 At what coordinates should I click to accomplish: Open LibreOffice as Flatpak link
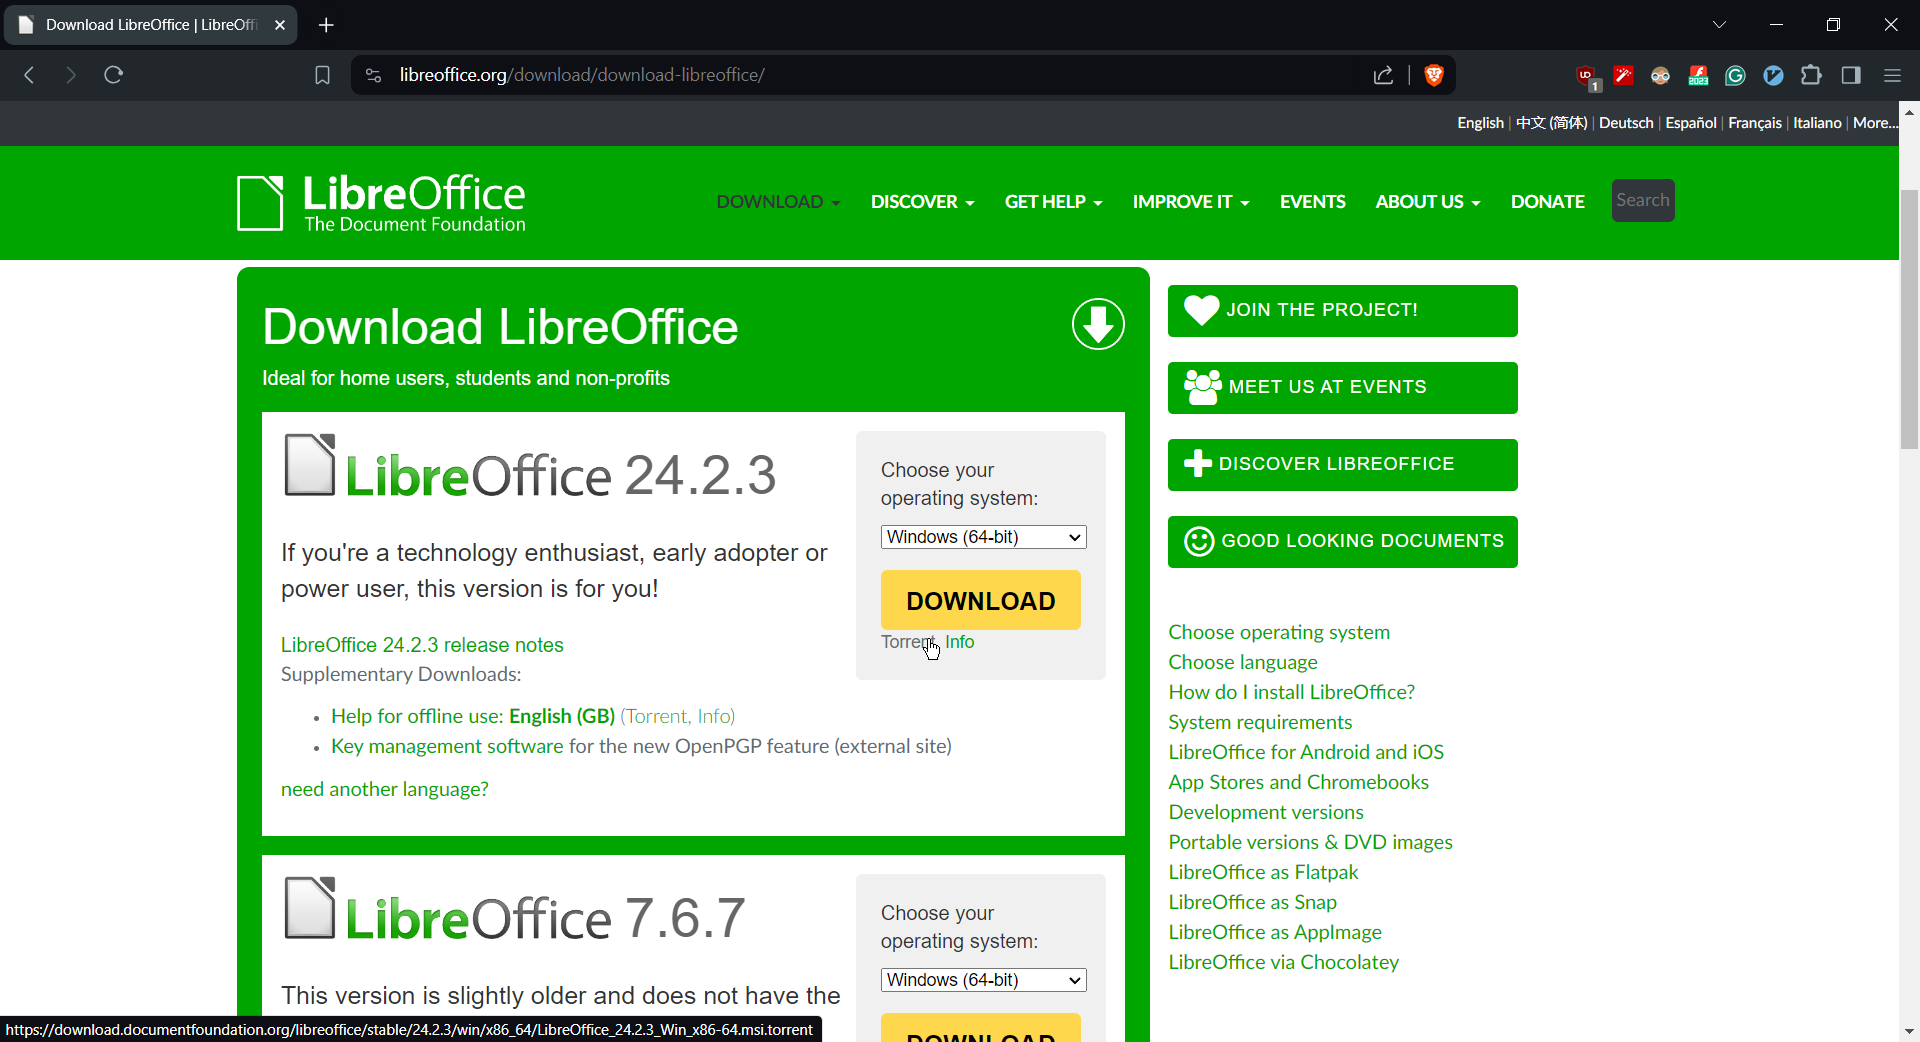pyautogui.click(x=1263, y=872)
